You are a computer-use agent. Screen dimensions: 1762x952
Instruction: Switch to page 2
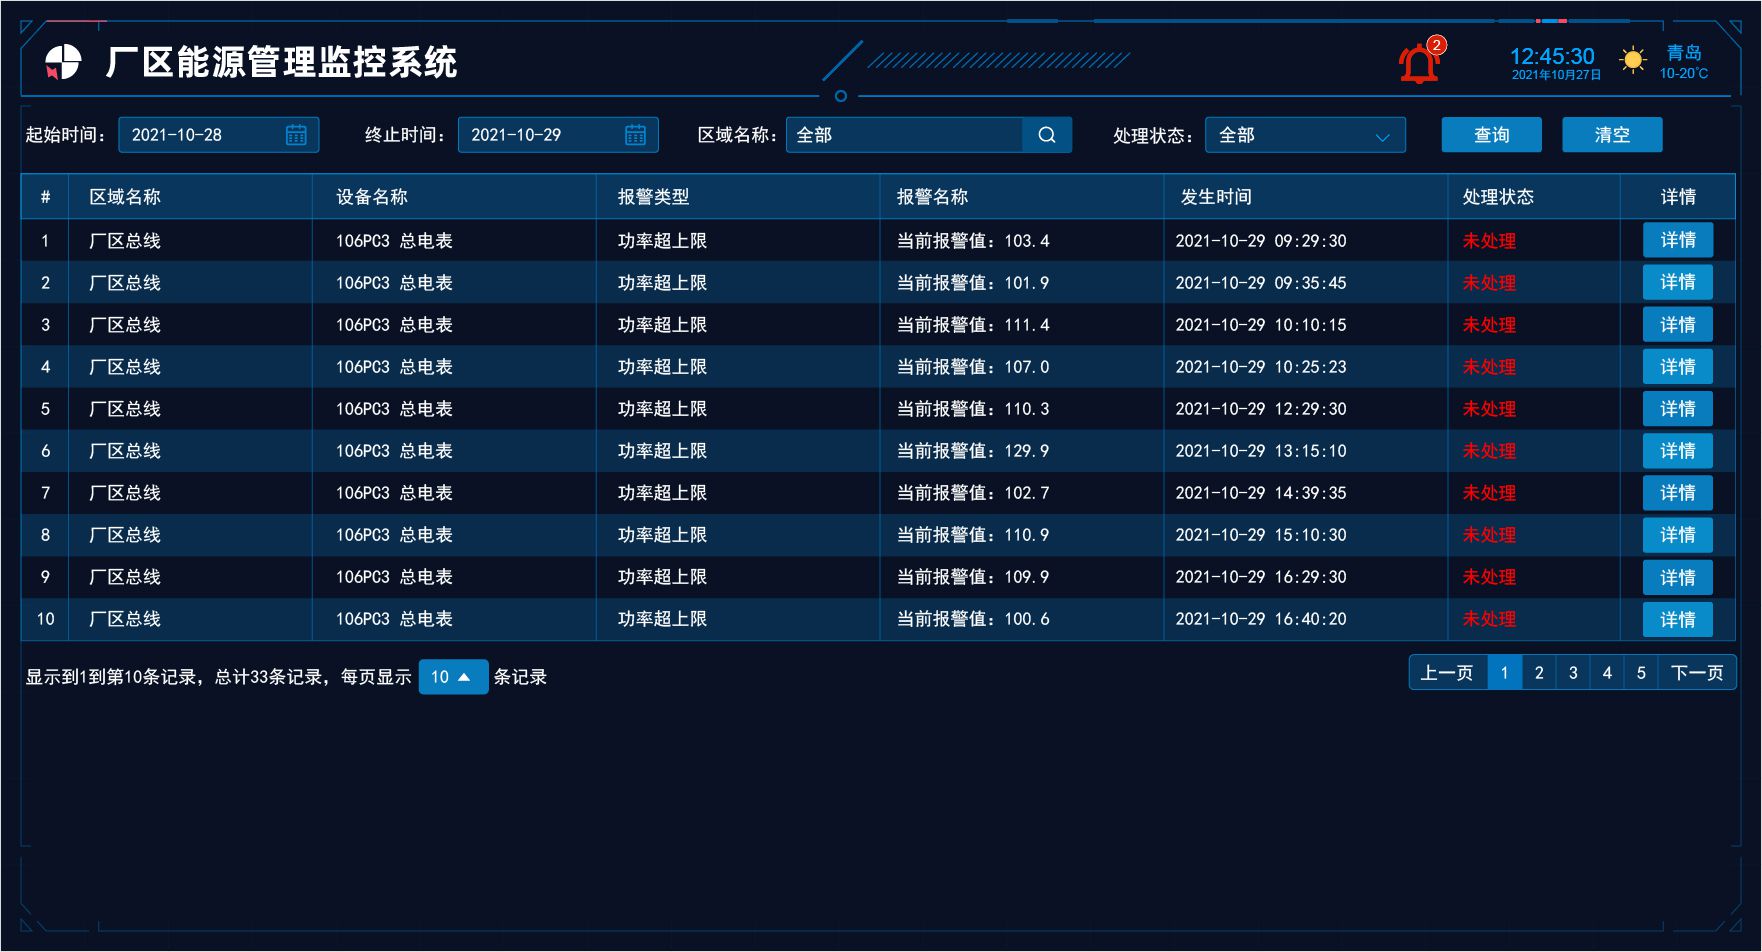click(x=1539, y=673)
